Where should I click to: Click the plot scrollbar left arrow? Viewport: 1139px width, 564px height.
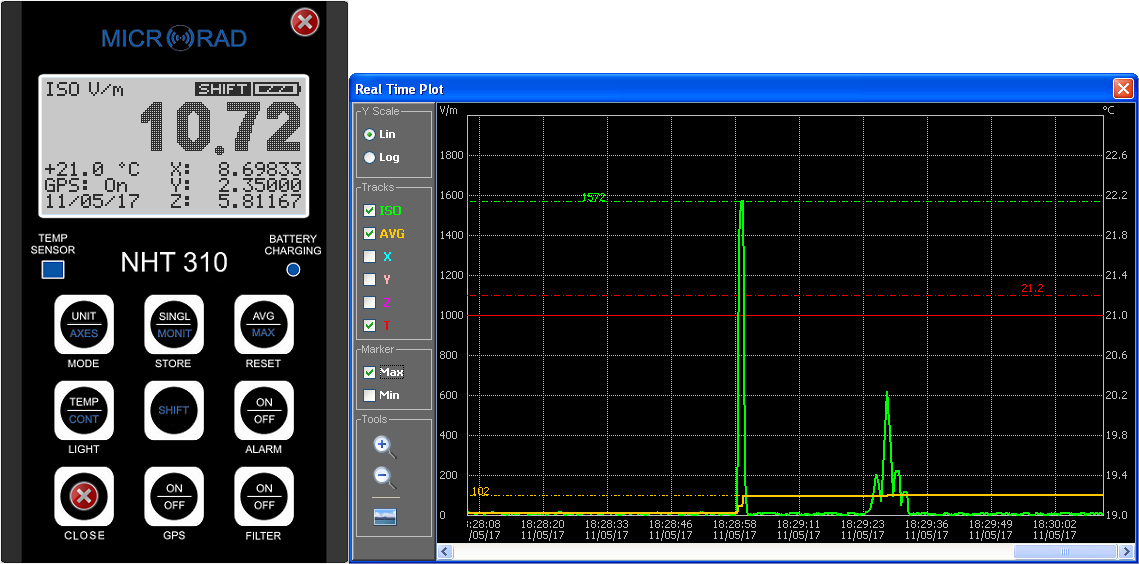[x=443, y=552]
